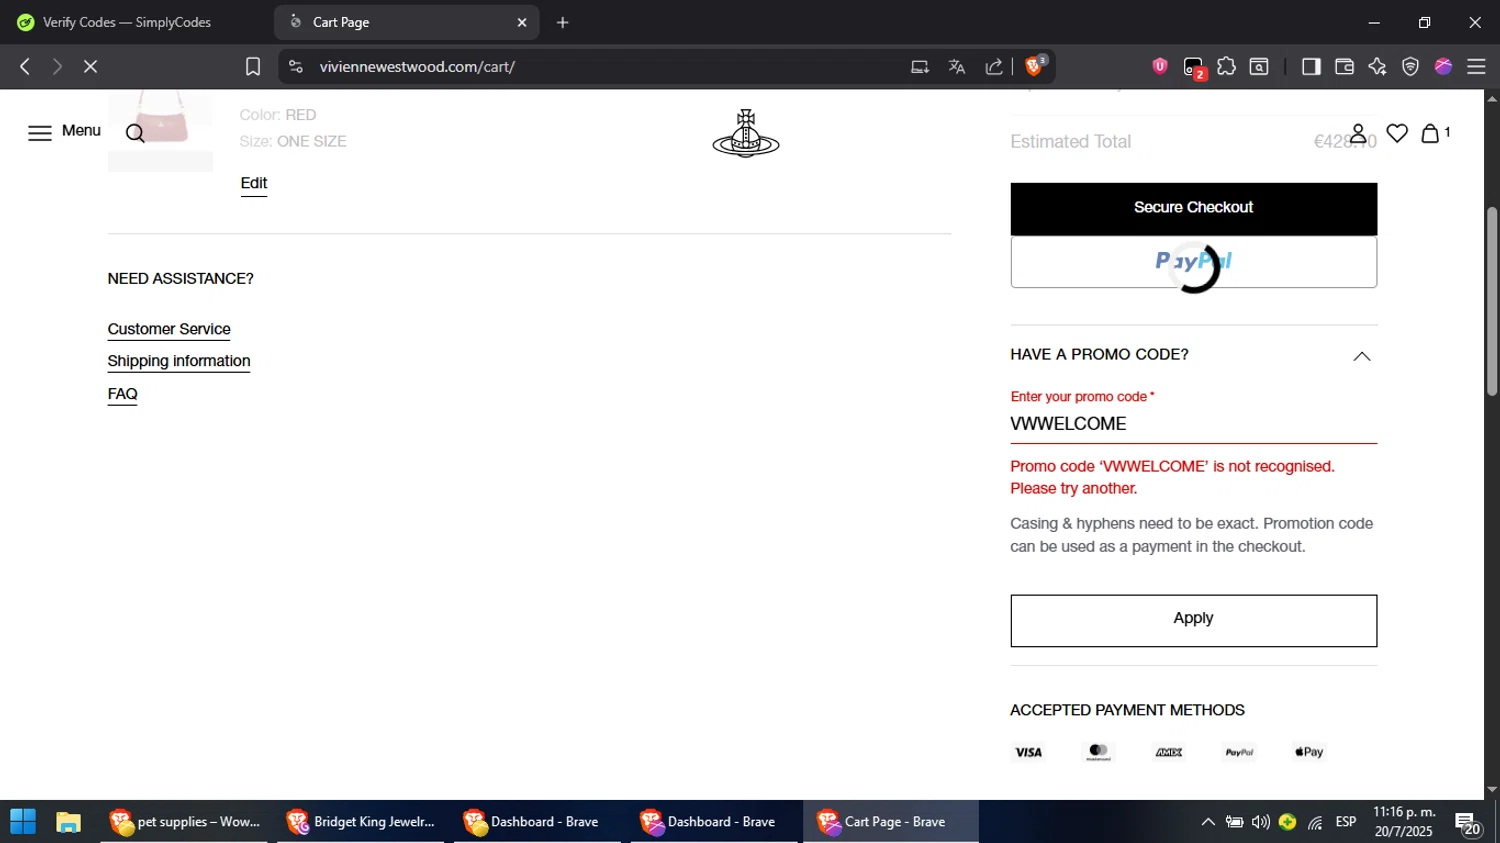Switch to Bridget King Jewelry taskbar window
Viewport: 1500px width, 843px height.
(x=361, y=822)
